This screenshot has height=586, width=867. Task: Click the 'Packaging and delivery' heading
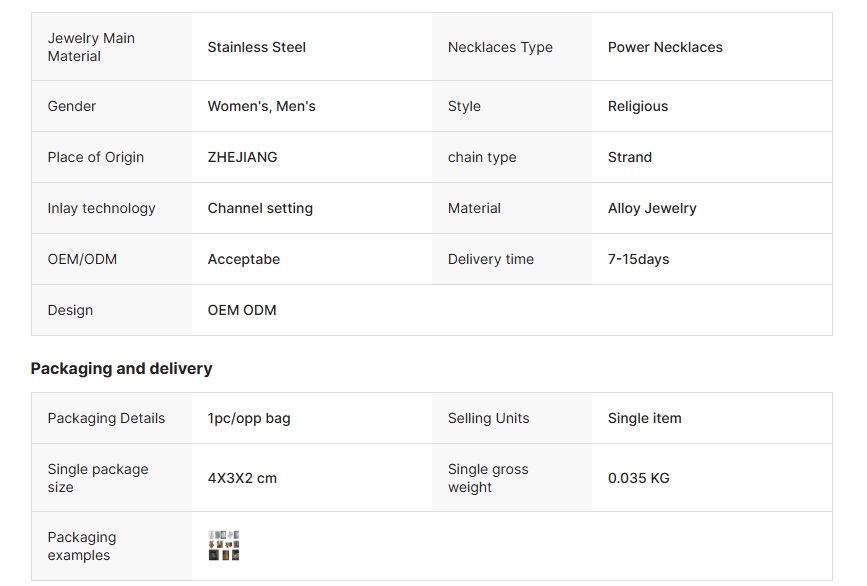pyautogui.click(x=121, y=369)
